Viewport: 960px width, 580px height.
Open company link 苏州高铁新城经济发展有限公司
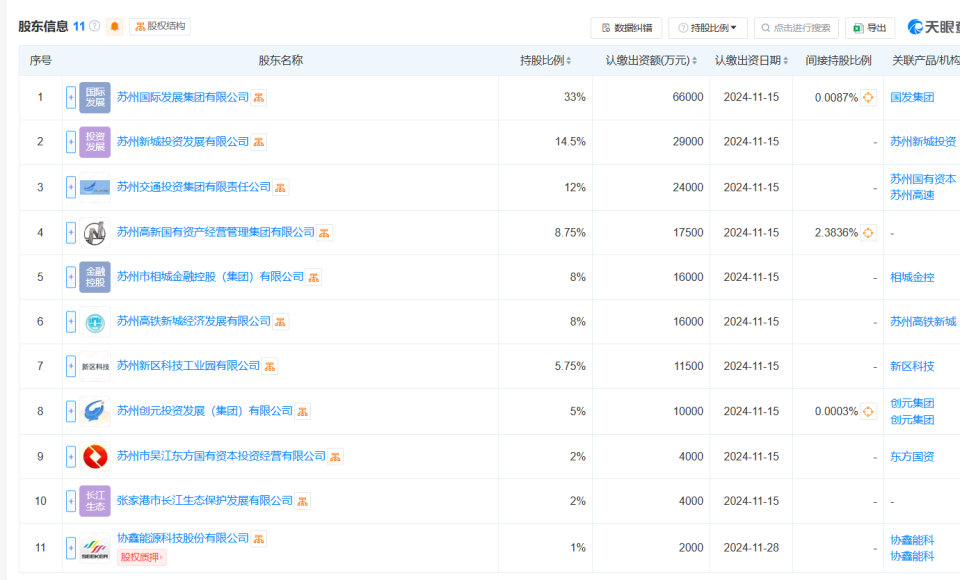pyautogui.click(x=193, y=322)
